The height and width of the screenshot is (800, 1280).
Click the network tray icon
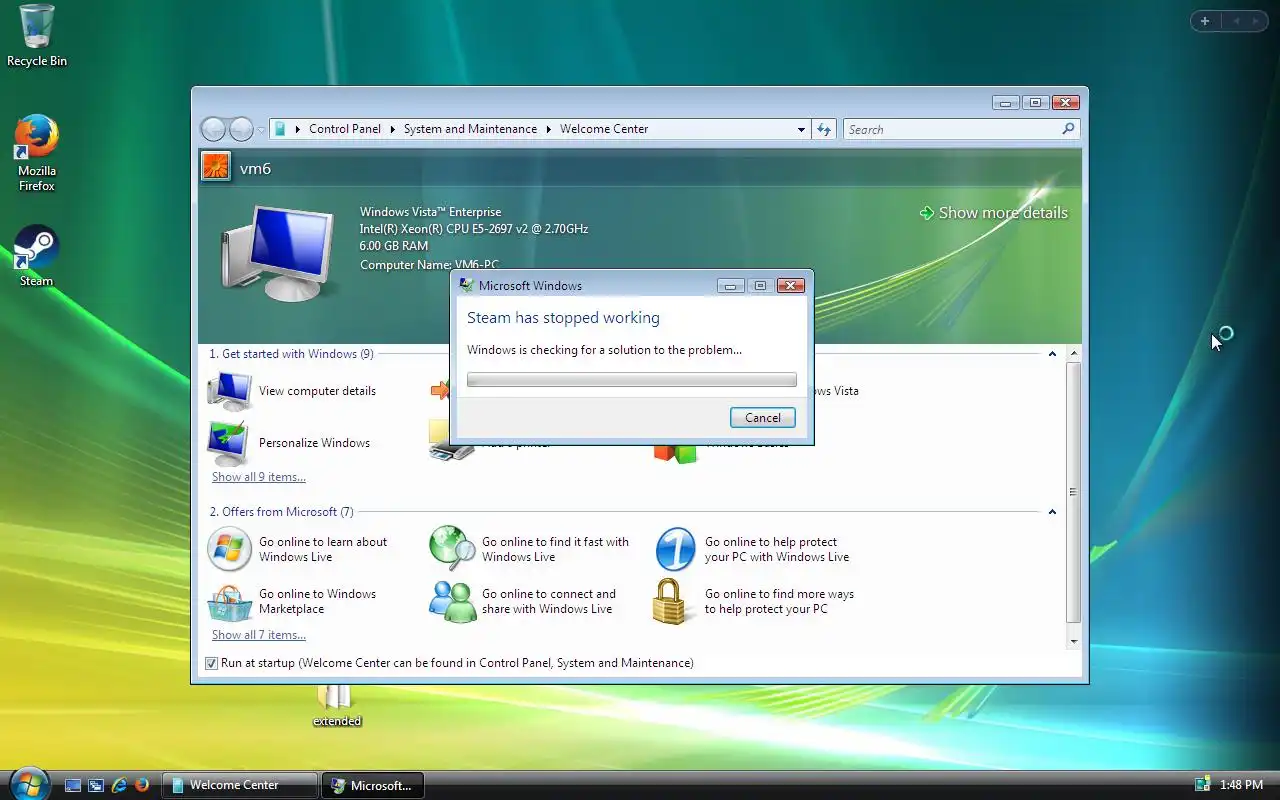(x=1202, y=785)
